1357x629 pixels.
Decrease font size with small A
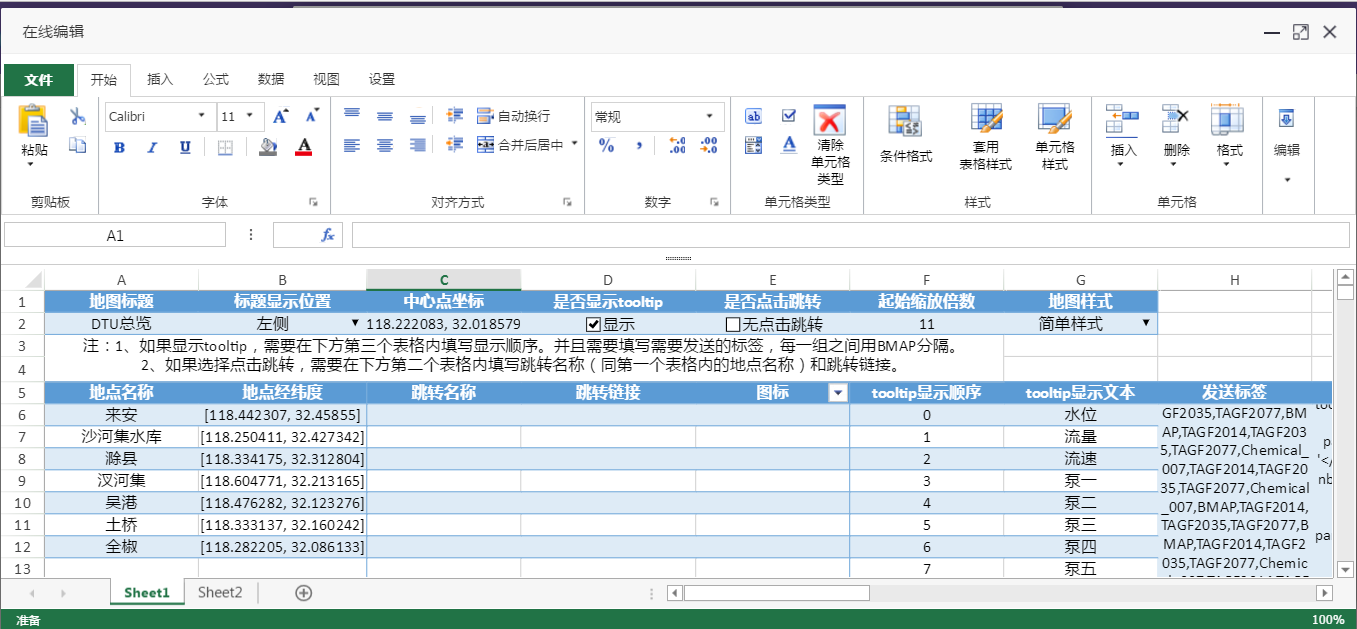(311, 117)
